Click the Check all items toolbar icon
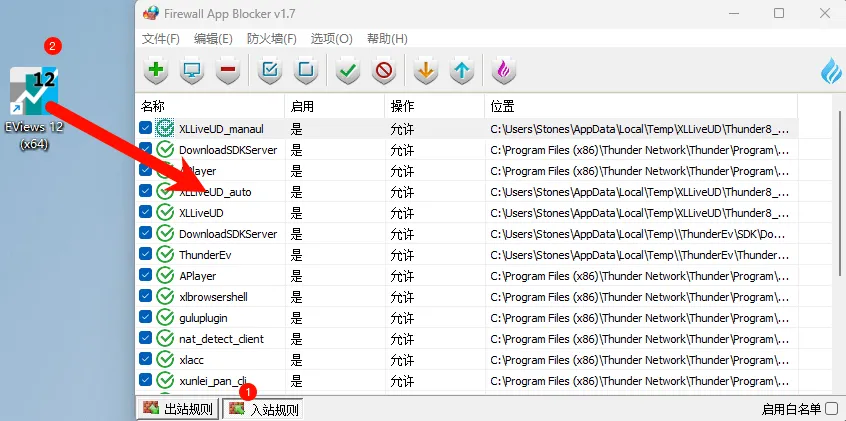This screenshot has height=421, width=846. 270,70
